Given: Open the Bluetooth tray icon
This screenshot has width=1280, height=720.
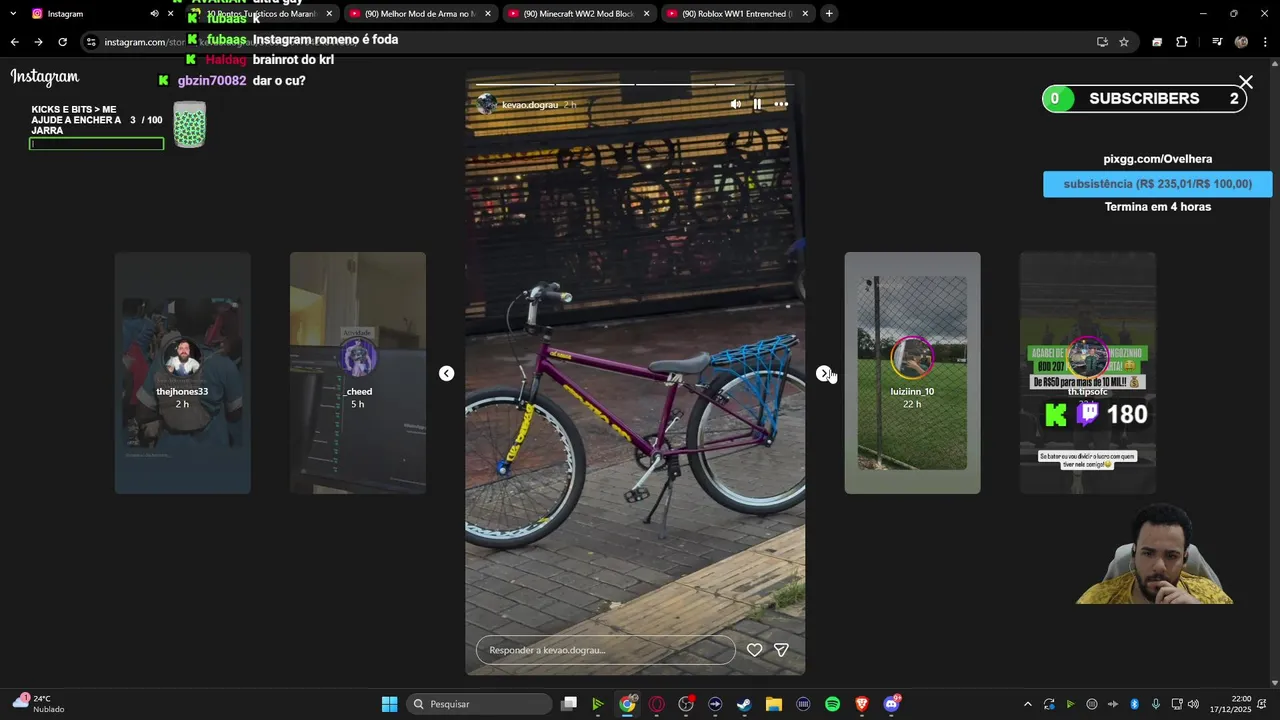Looking at the screenshot, I should [x=1134, y=704].
